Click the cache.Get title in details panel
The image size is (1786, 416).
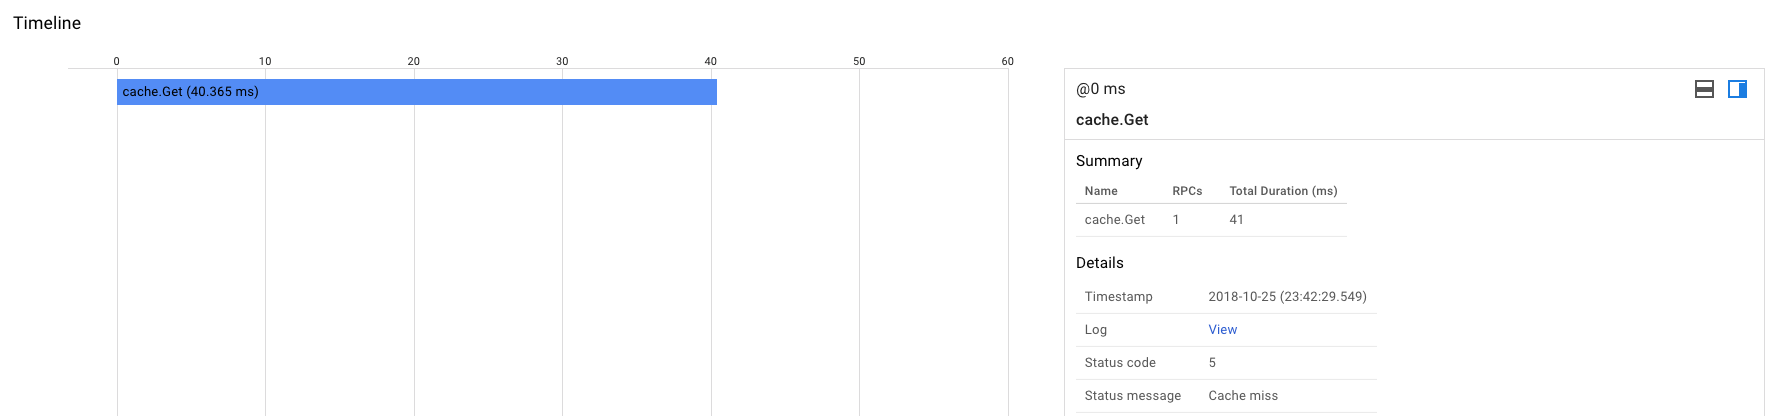(x=1112, y=120)
